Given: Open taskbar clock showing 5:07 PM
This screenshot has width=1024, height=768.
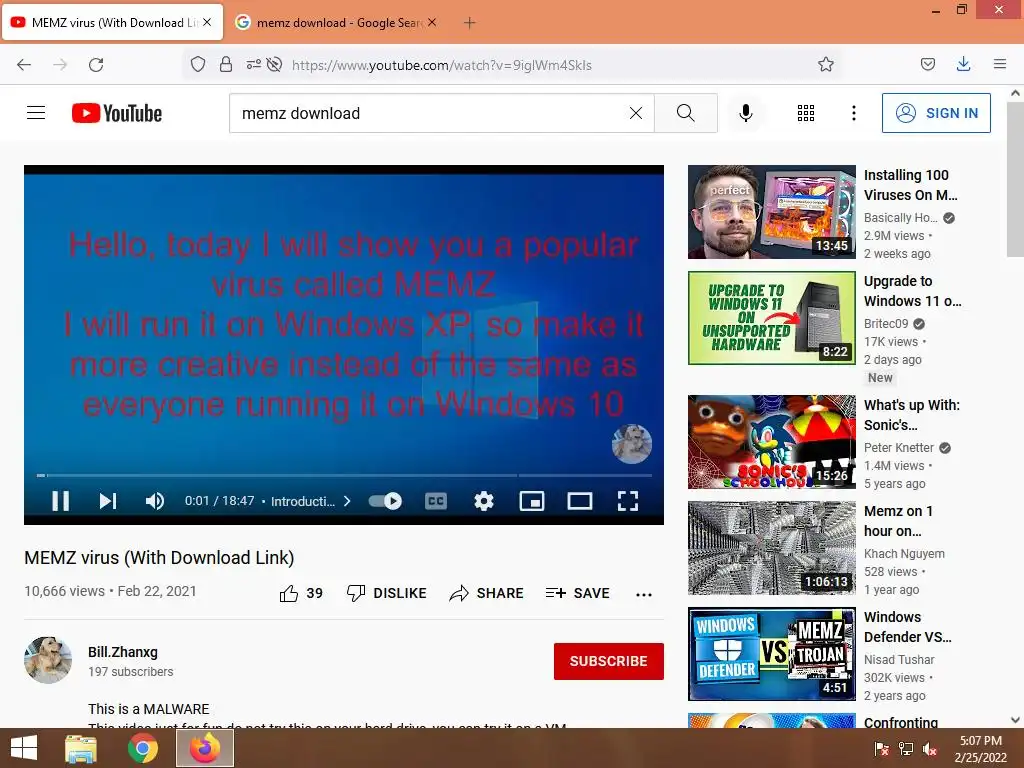Looking at the screenshot, I should click(980, 749).
